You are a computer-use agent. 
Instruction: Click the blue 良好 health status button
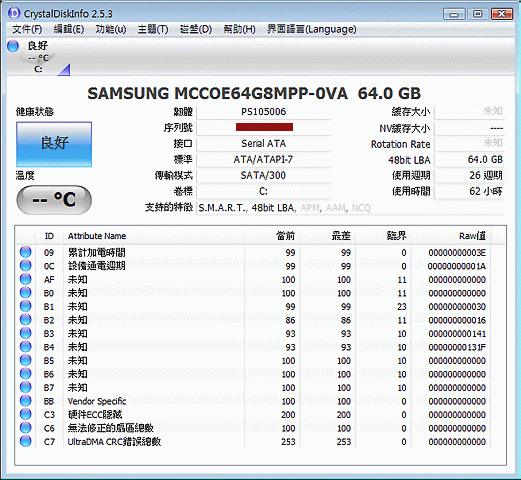[54, 144]
